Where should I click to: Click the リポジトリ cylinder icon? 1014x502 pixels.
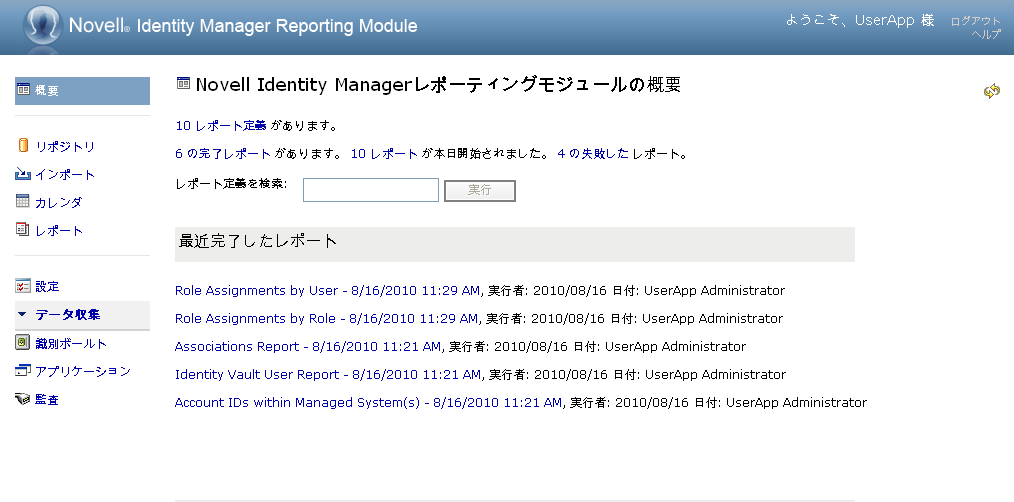pos(23,146)
